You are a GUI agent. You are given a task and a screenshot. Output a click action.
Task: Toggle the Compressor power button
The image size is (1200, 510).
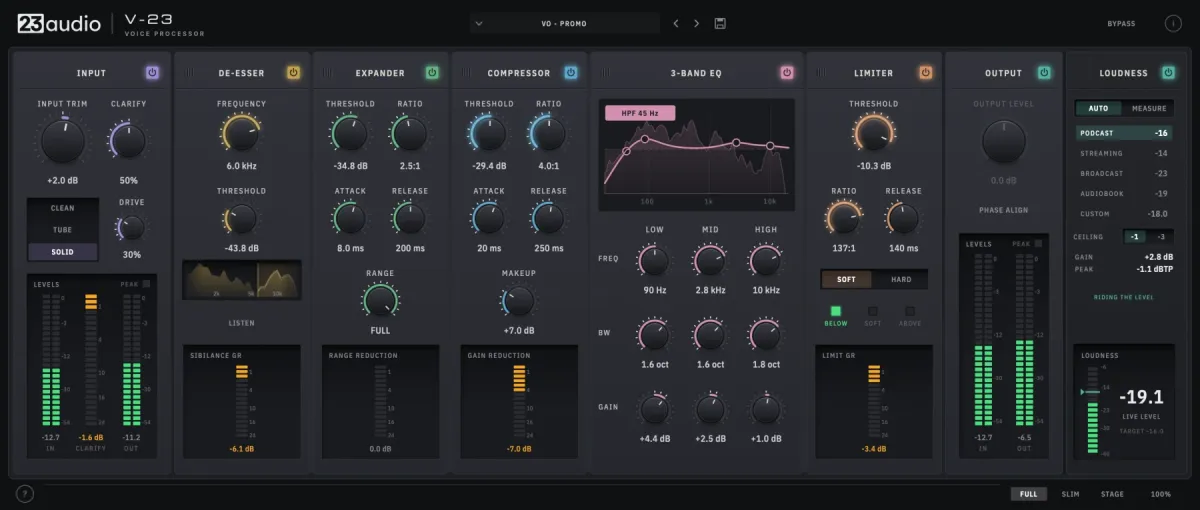[571, 72]
